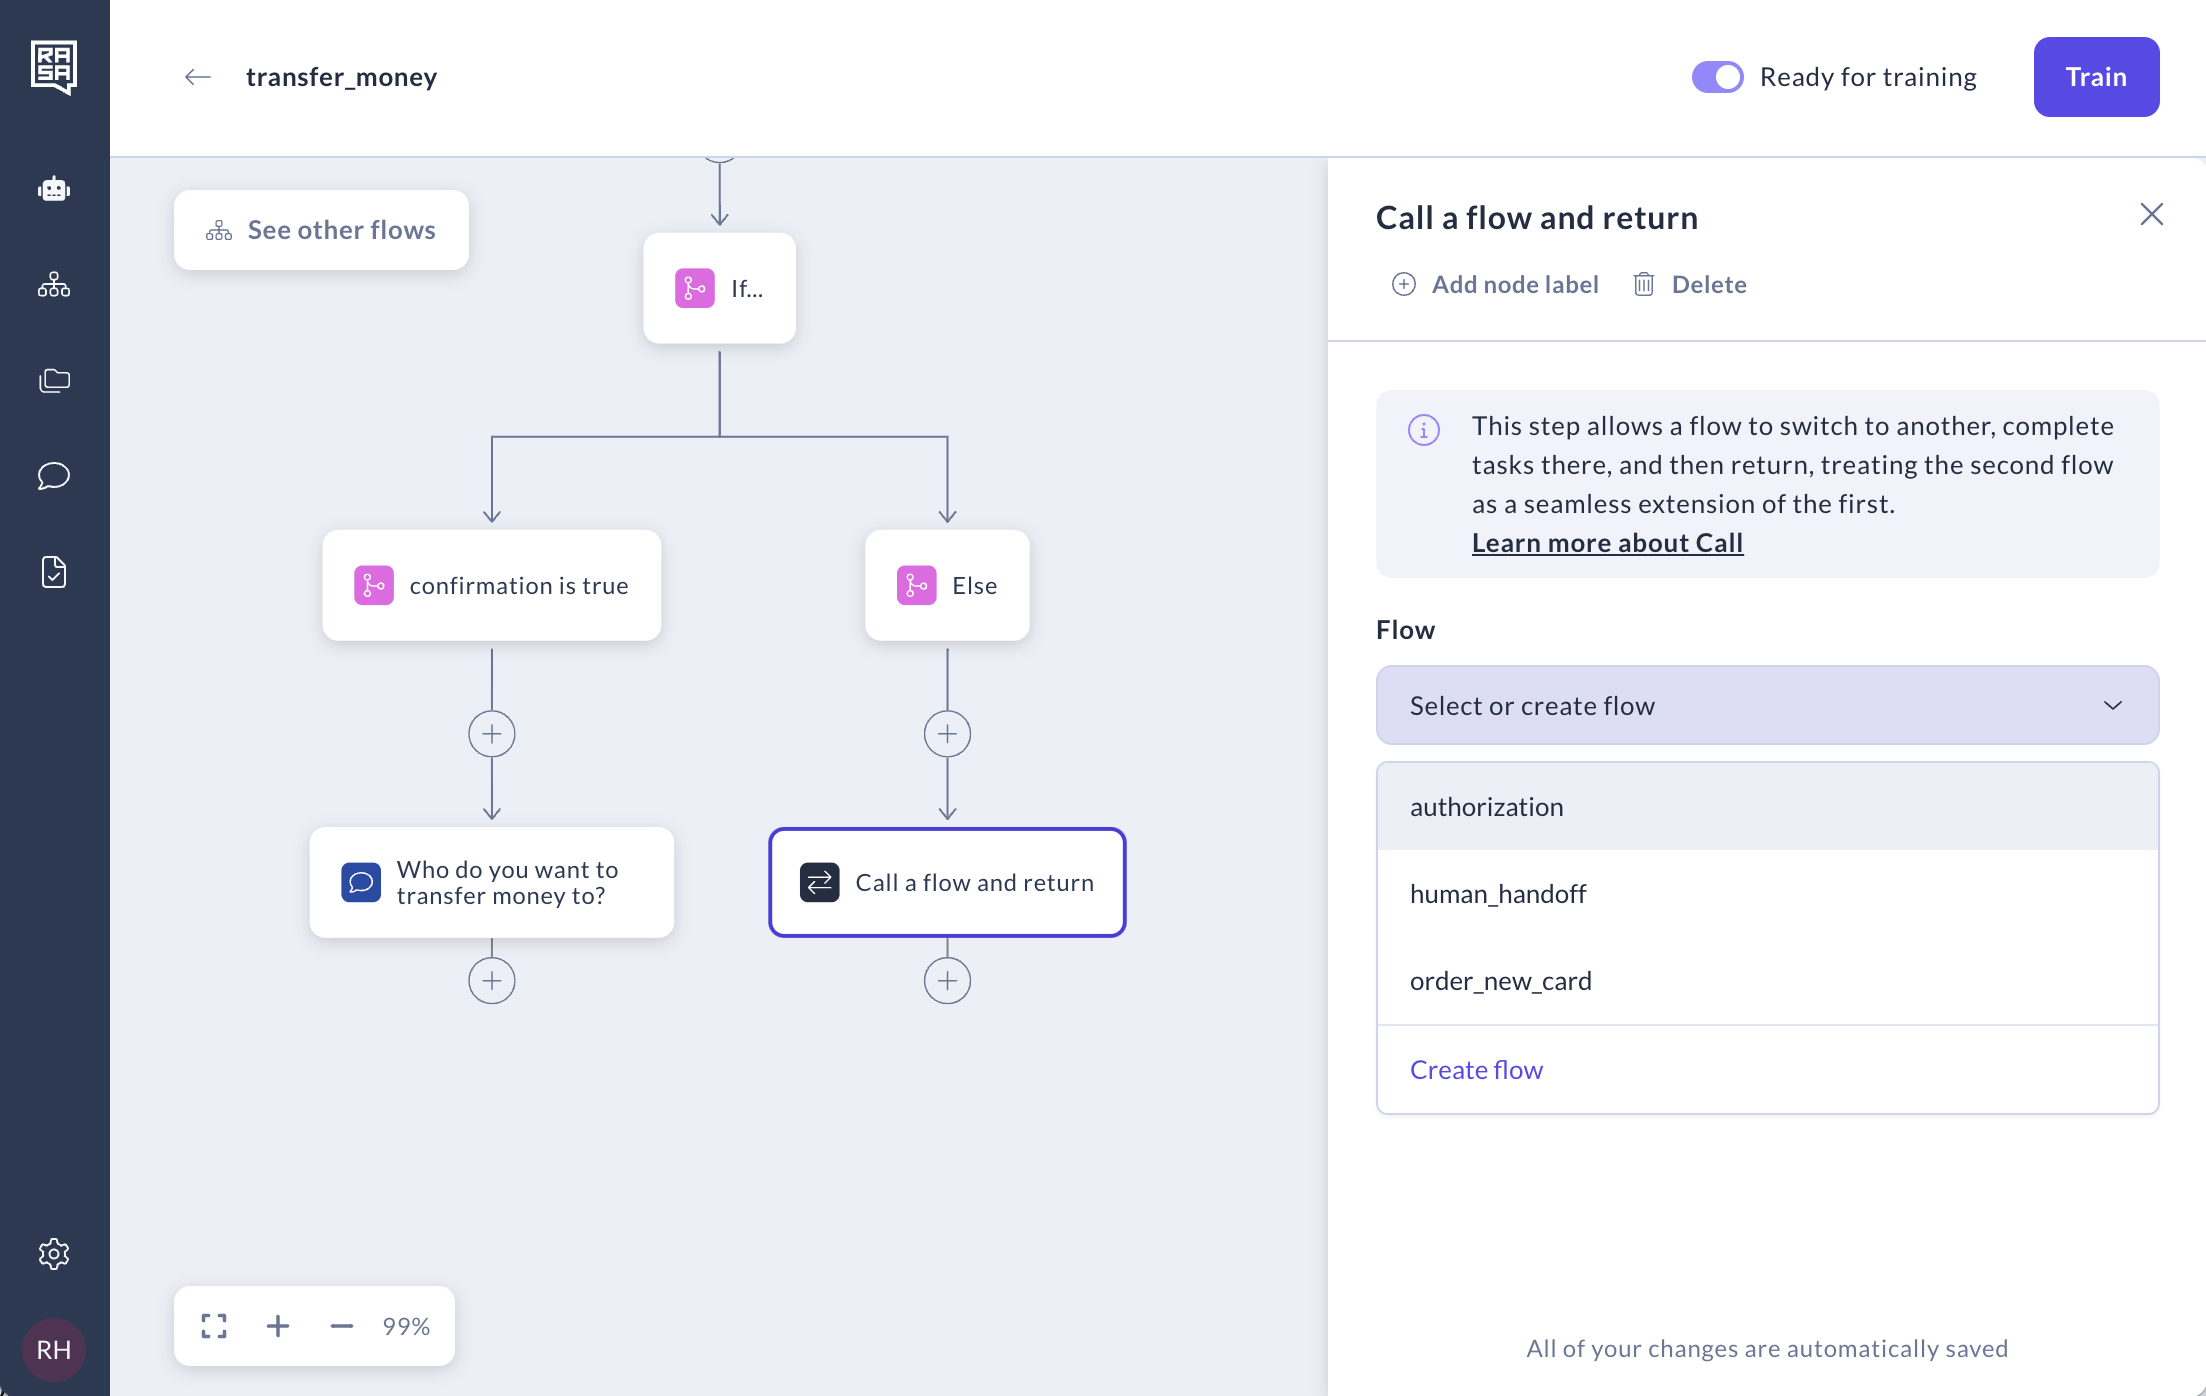Toggle the Ready for training switch

coord(1717,77)
